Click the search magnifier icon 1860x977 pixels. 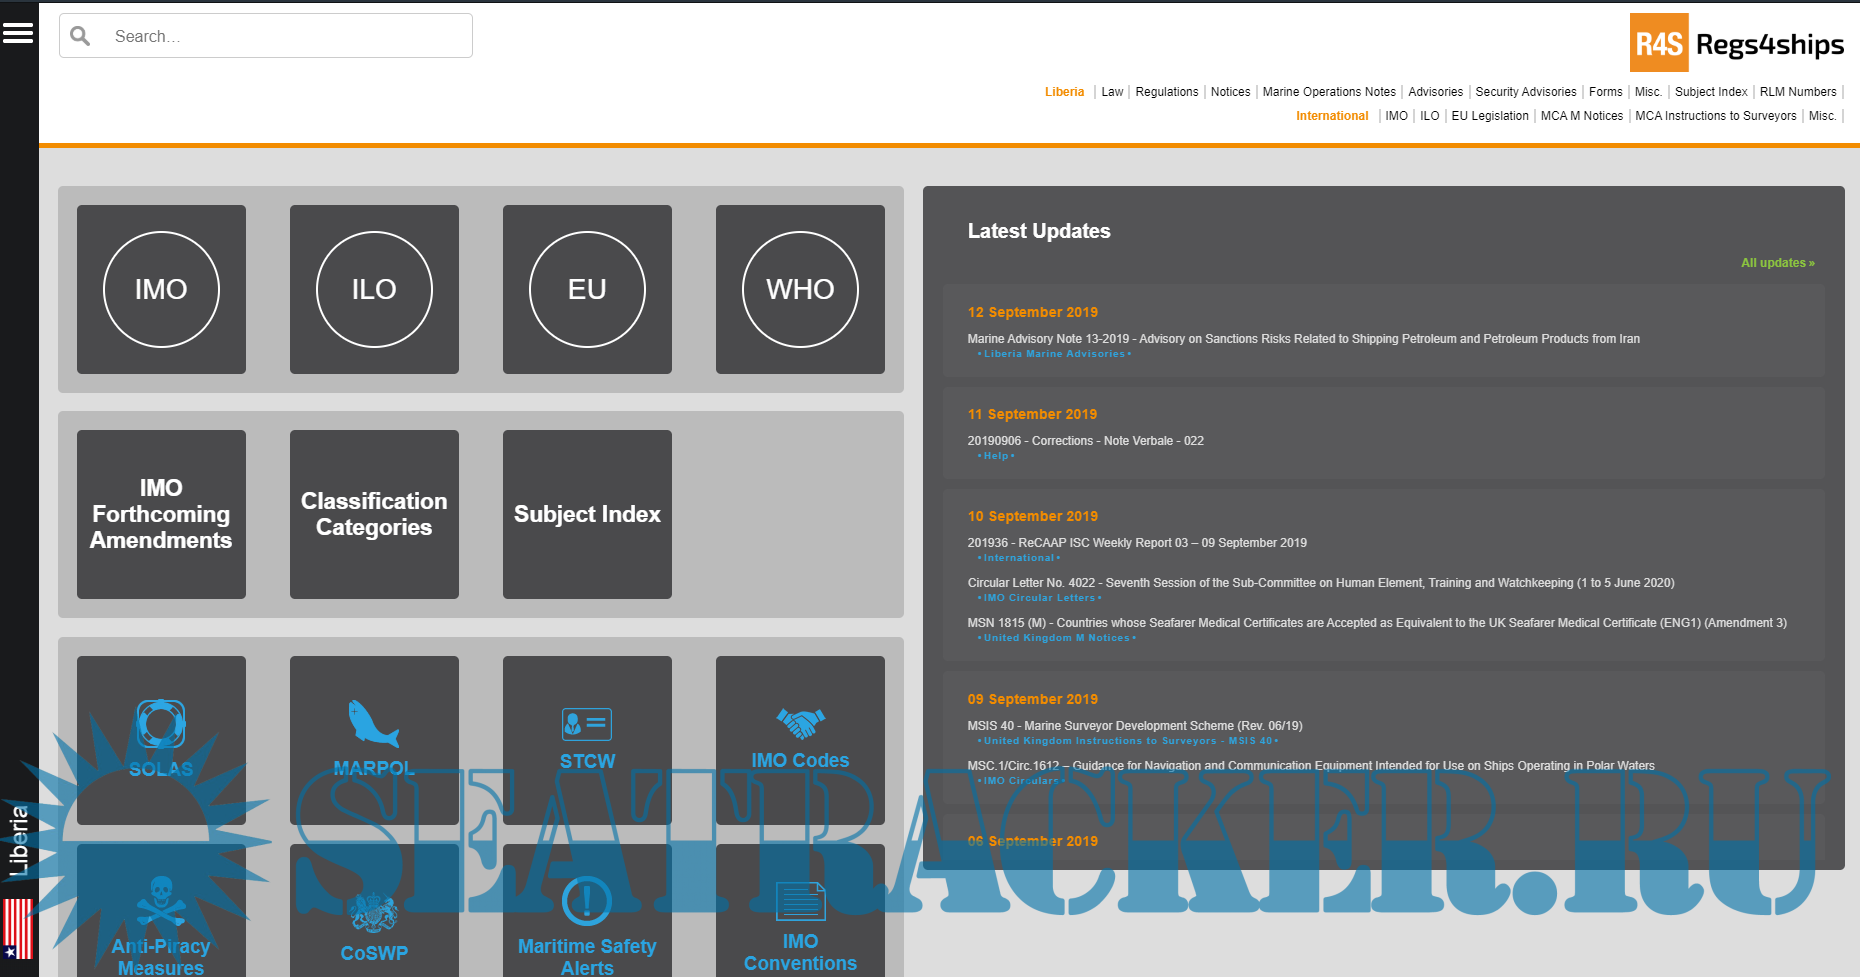coord(81,36)
